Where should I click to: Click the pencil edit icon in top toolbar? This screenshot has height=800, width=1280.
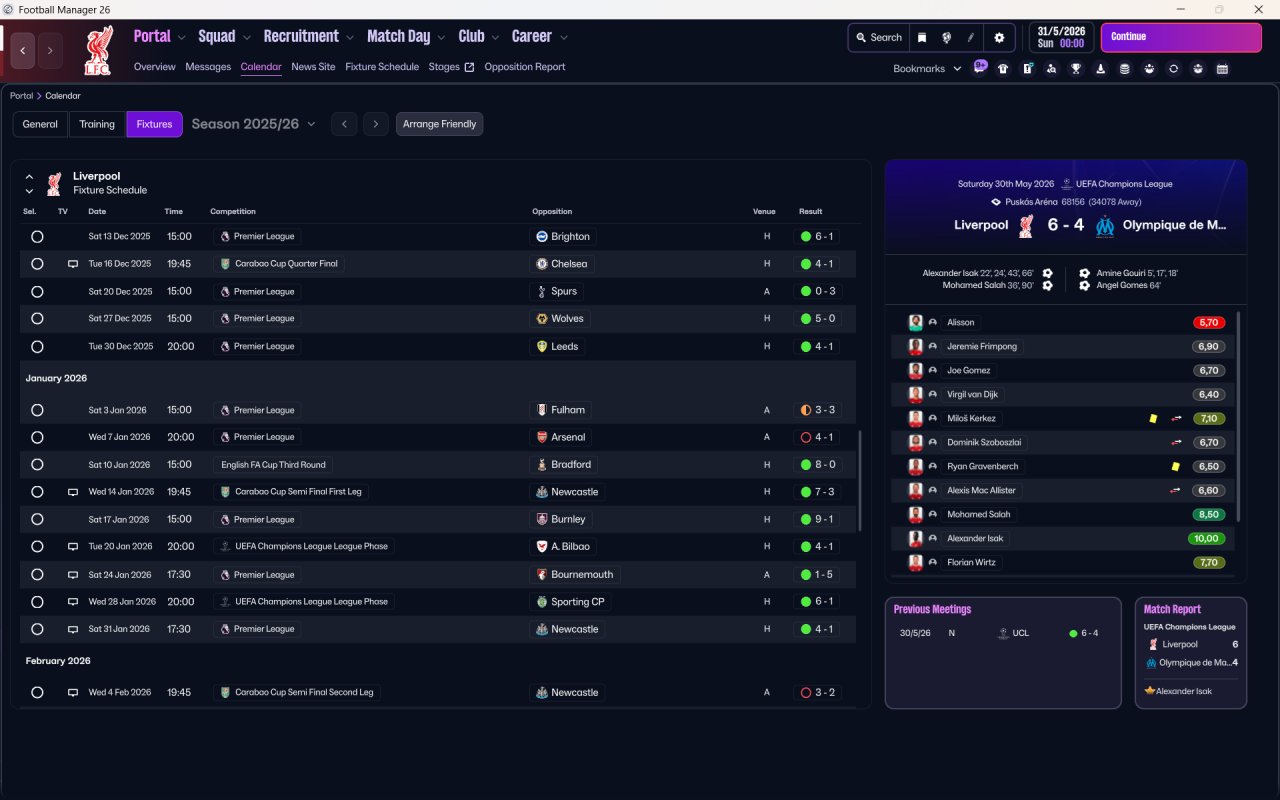[970, 38]
